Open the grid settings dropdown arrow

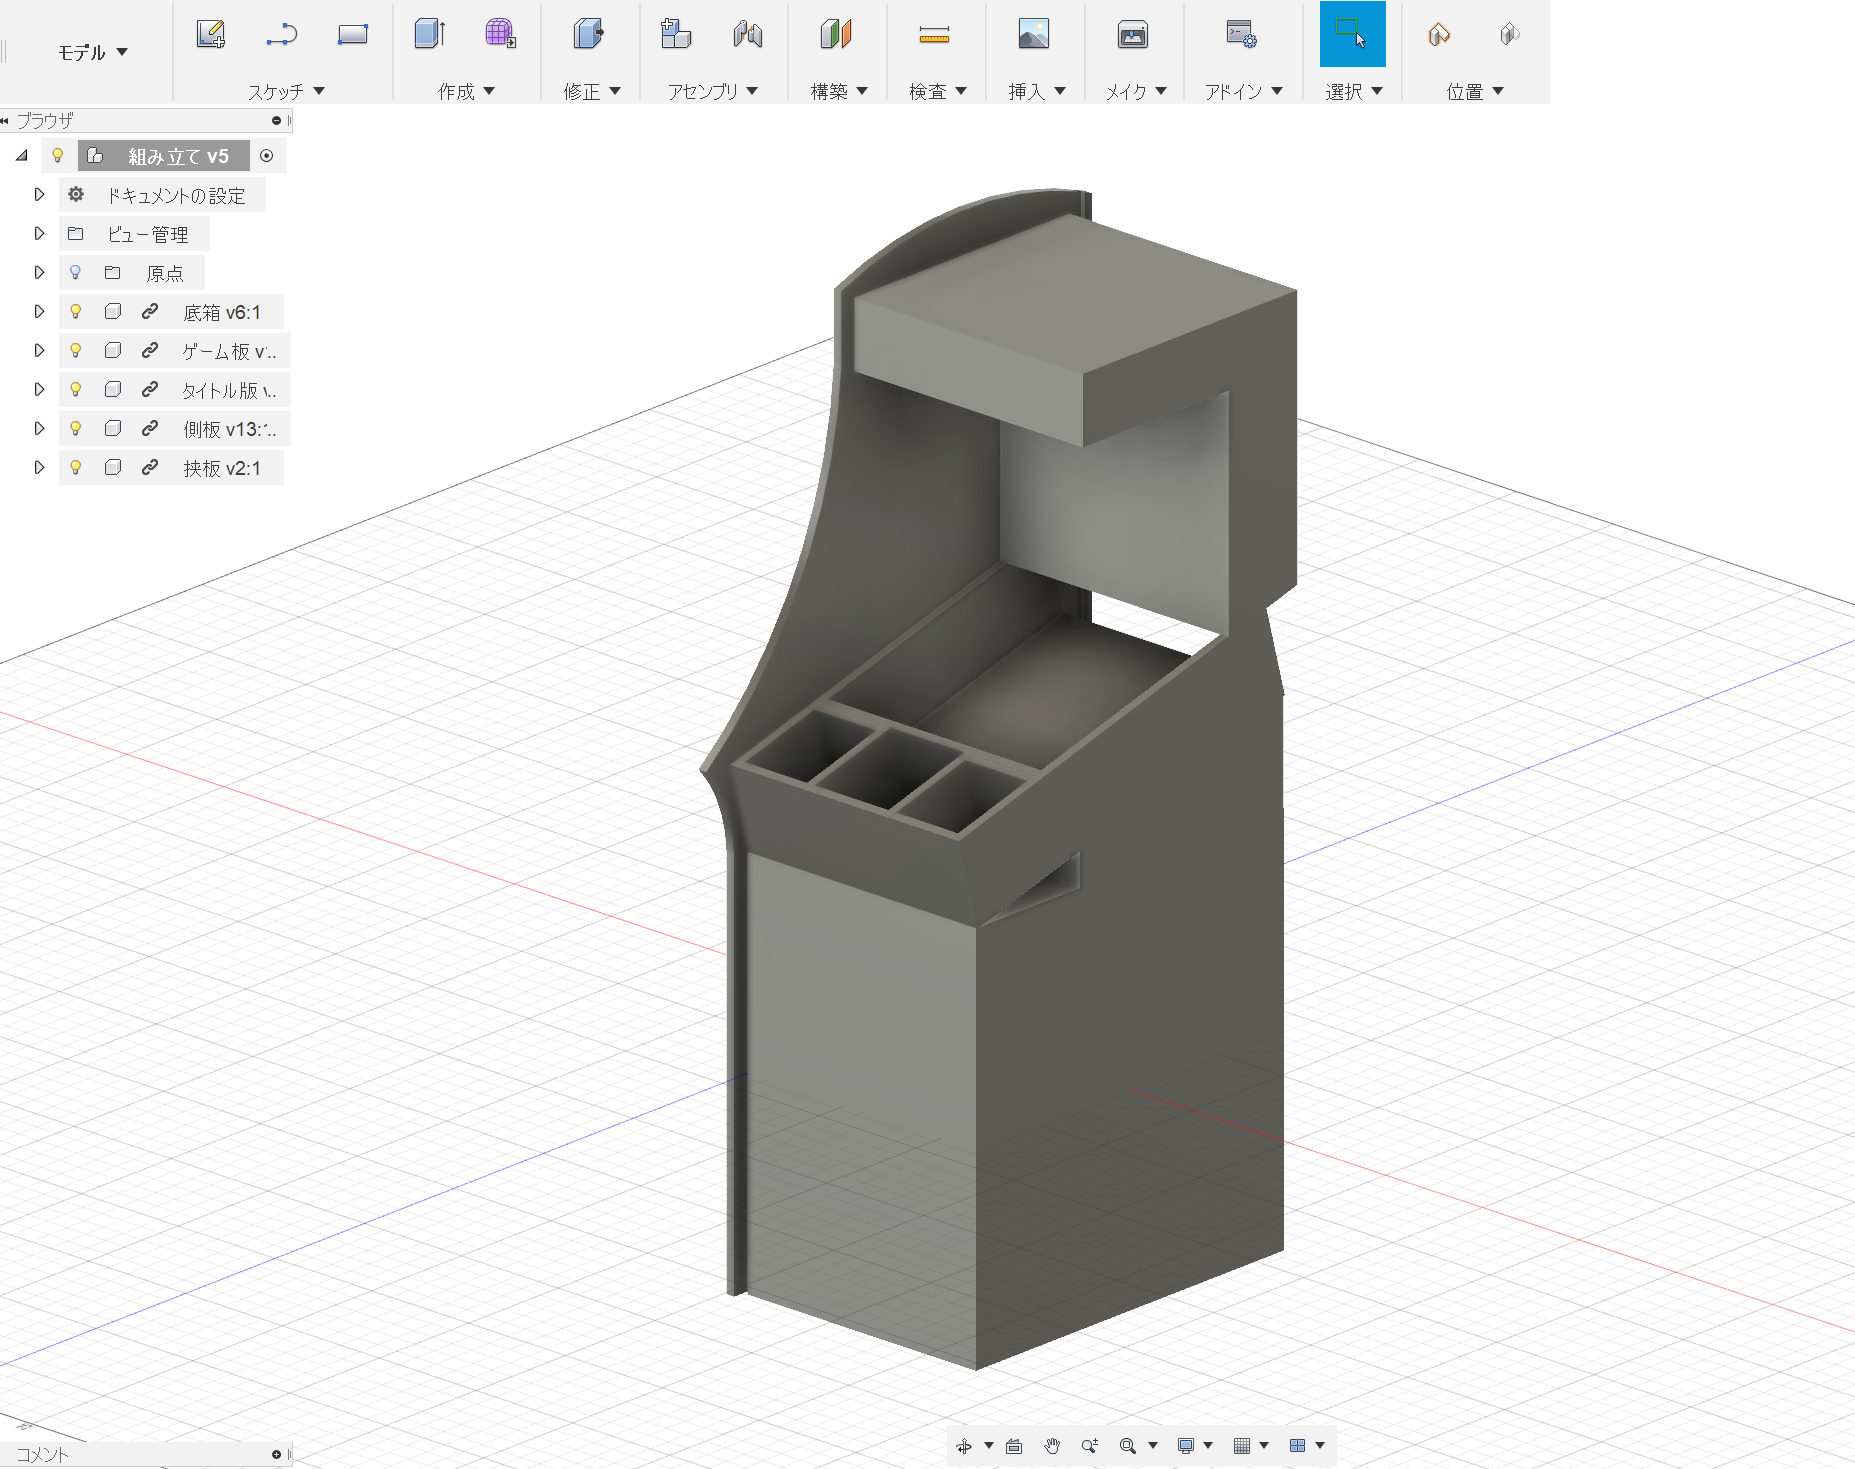1264,1446
